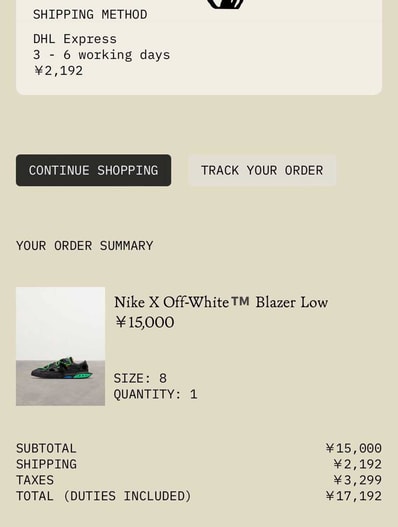Select the Shipping row label in totals

(46, 464)
